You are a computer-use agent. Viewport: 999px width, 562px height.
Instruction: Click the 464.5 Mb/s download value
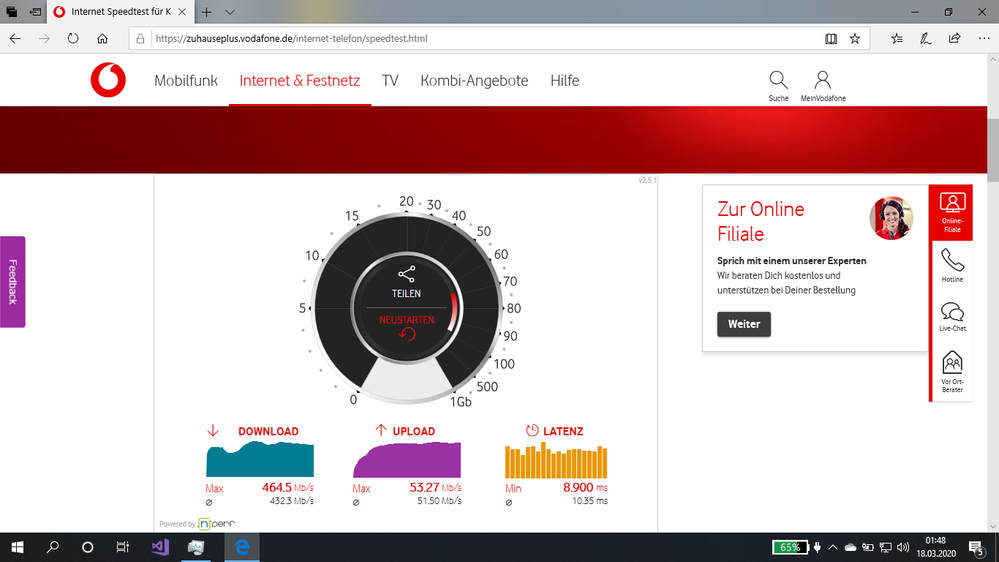(x=287, y=487)
